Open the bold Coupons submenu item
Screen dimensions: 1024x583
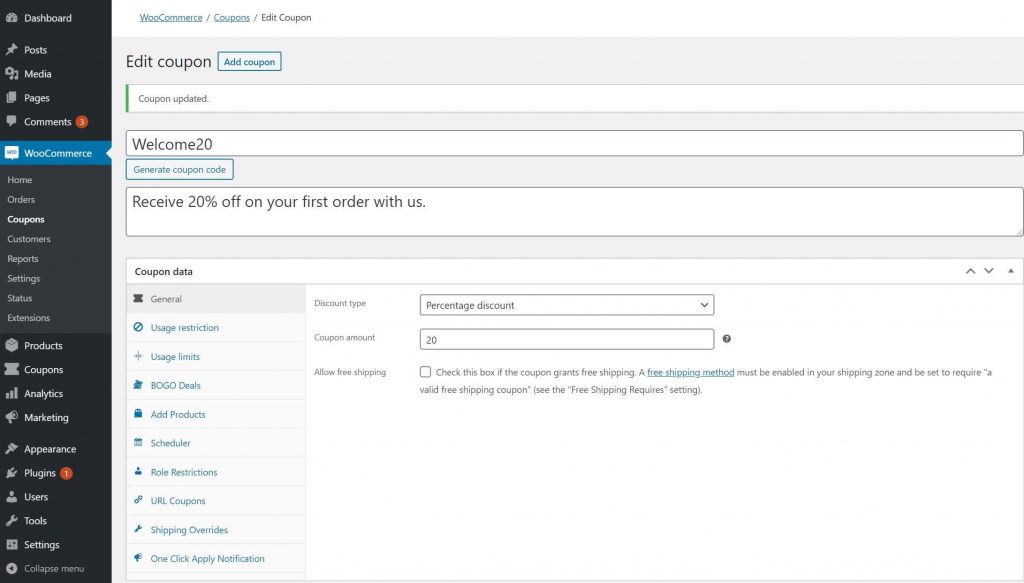[x=26, y=219]
